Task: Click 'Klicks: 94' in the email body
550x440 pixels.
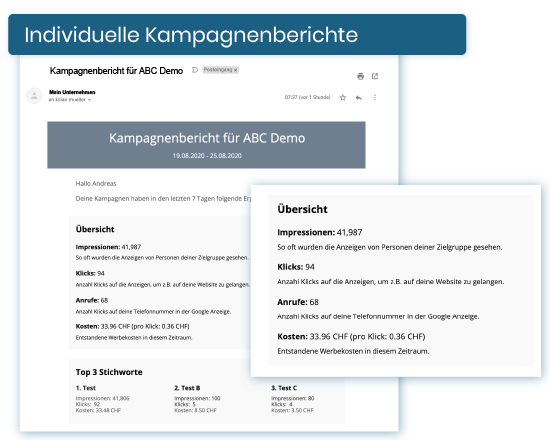Action: pyautogui.click(x=90, y=273)
